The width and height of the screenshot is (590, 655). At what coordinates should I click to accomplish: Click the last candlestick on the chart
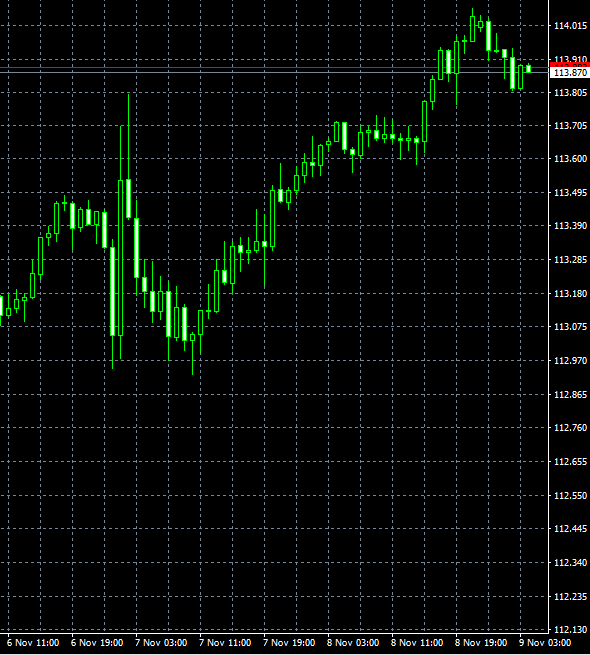pos(529,69)
